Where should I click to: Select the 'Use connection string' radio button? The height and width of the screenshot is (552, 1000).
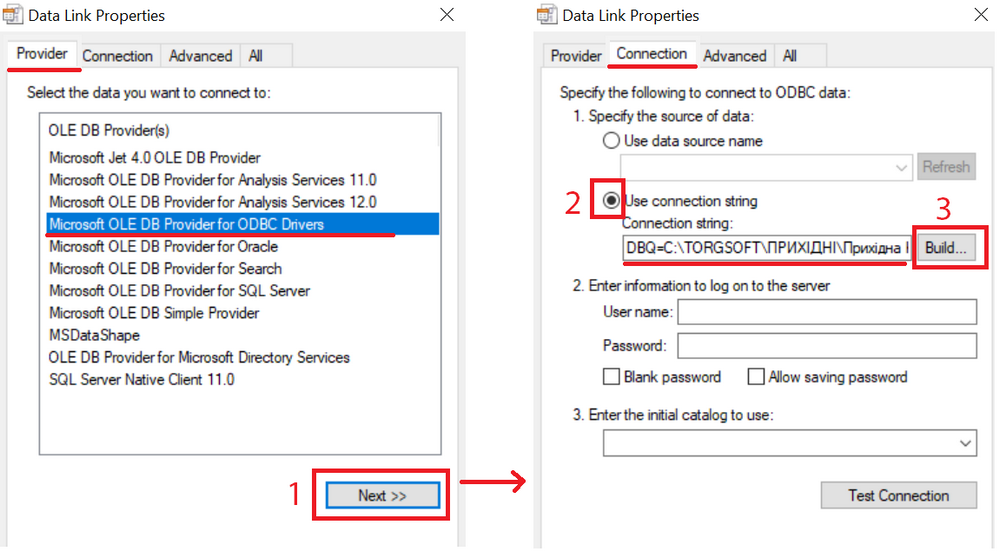point(611,201)
